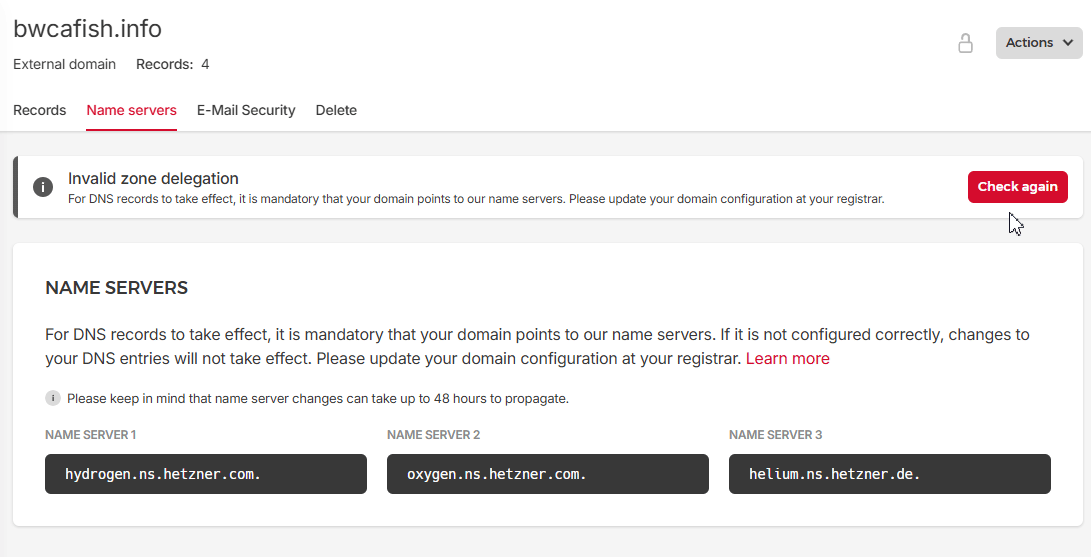
Task: Click the helium.ns.hetzner.de name server box
Action: coord(890,474)
